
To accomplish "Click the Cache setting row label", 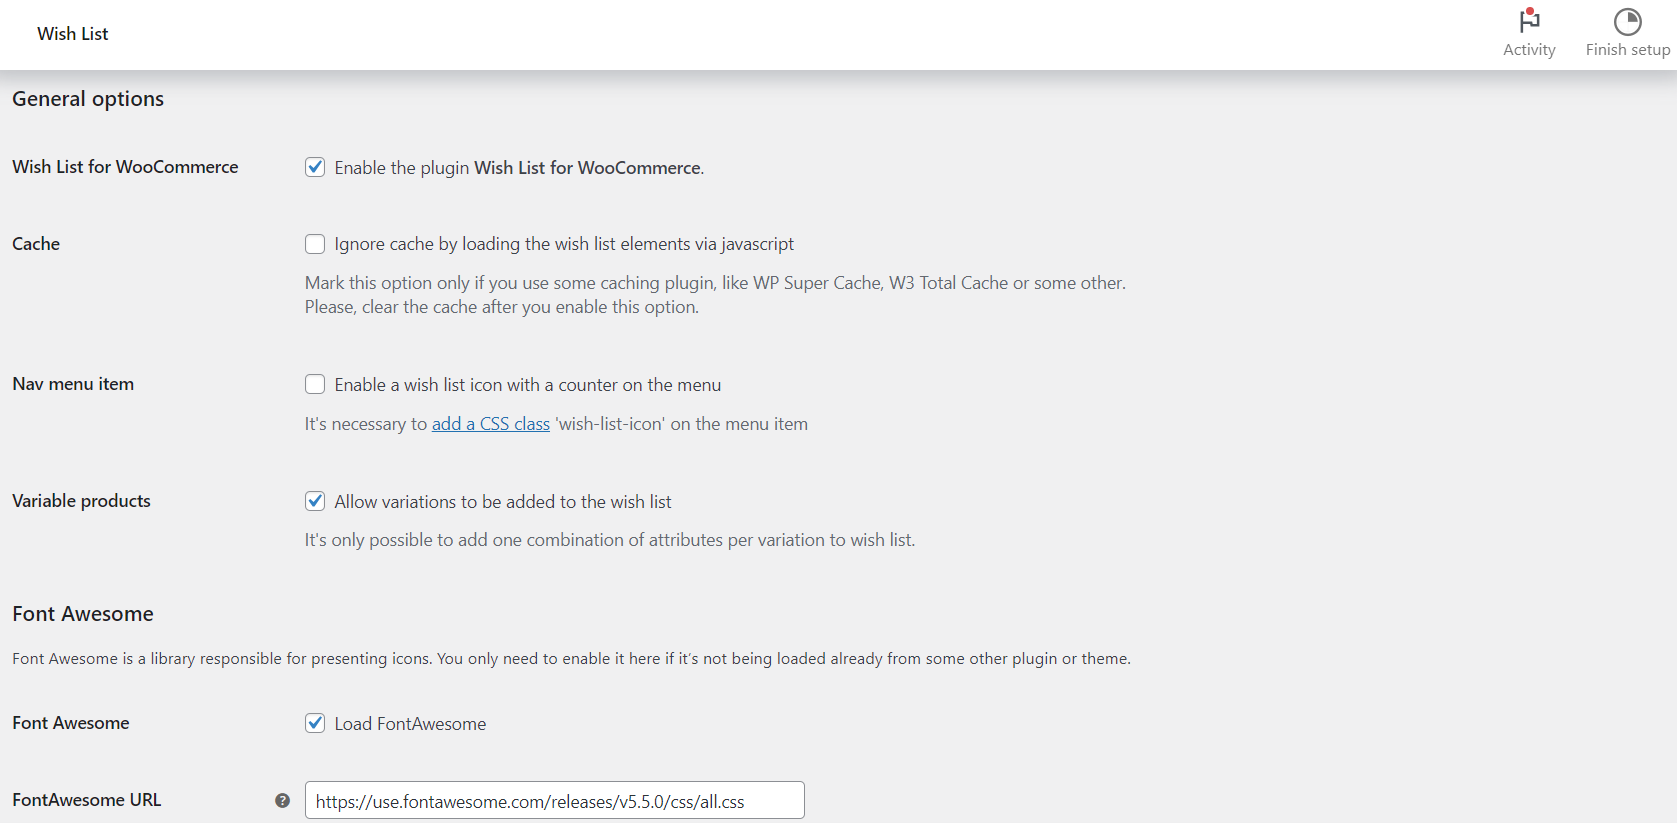I will click(36, 244).
